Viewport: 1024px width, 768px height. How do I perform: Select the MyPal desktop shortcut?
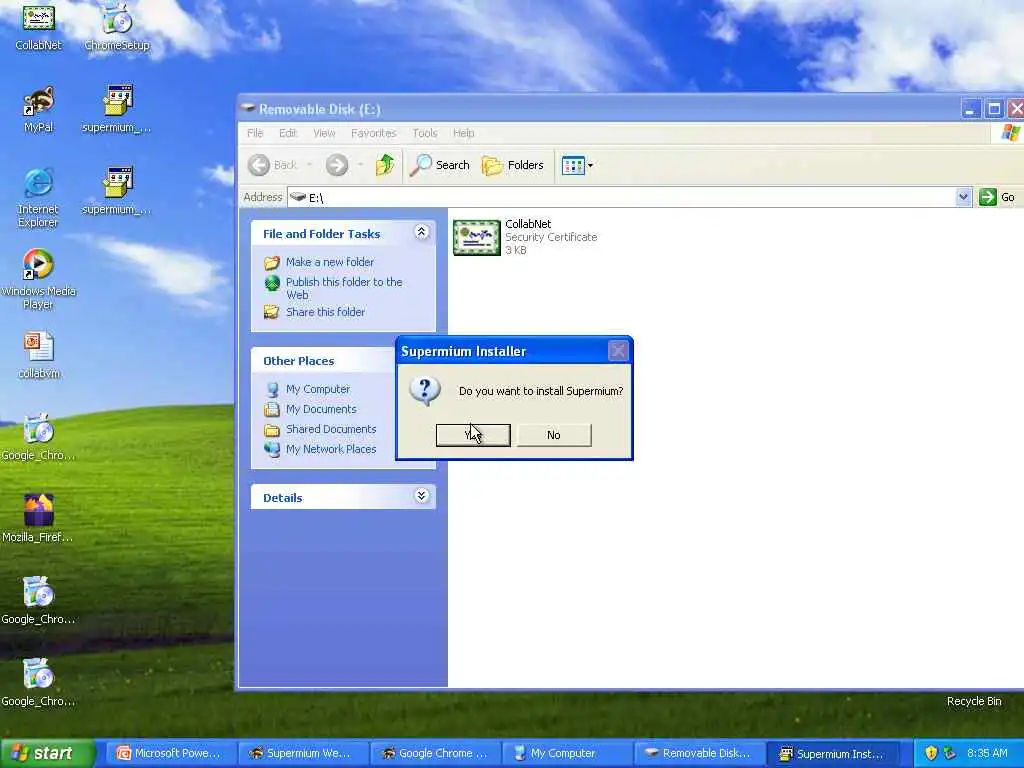pyautogui.click(x=39, y=108)
